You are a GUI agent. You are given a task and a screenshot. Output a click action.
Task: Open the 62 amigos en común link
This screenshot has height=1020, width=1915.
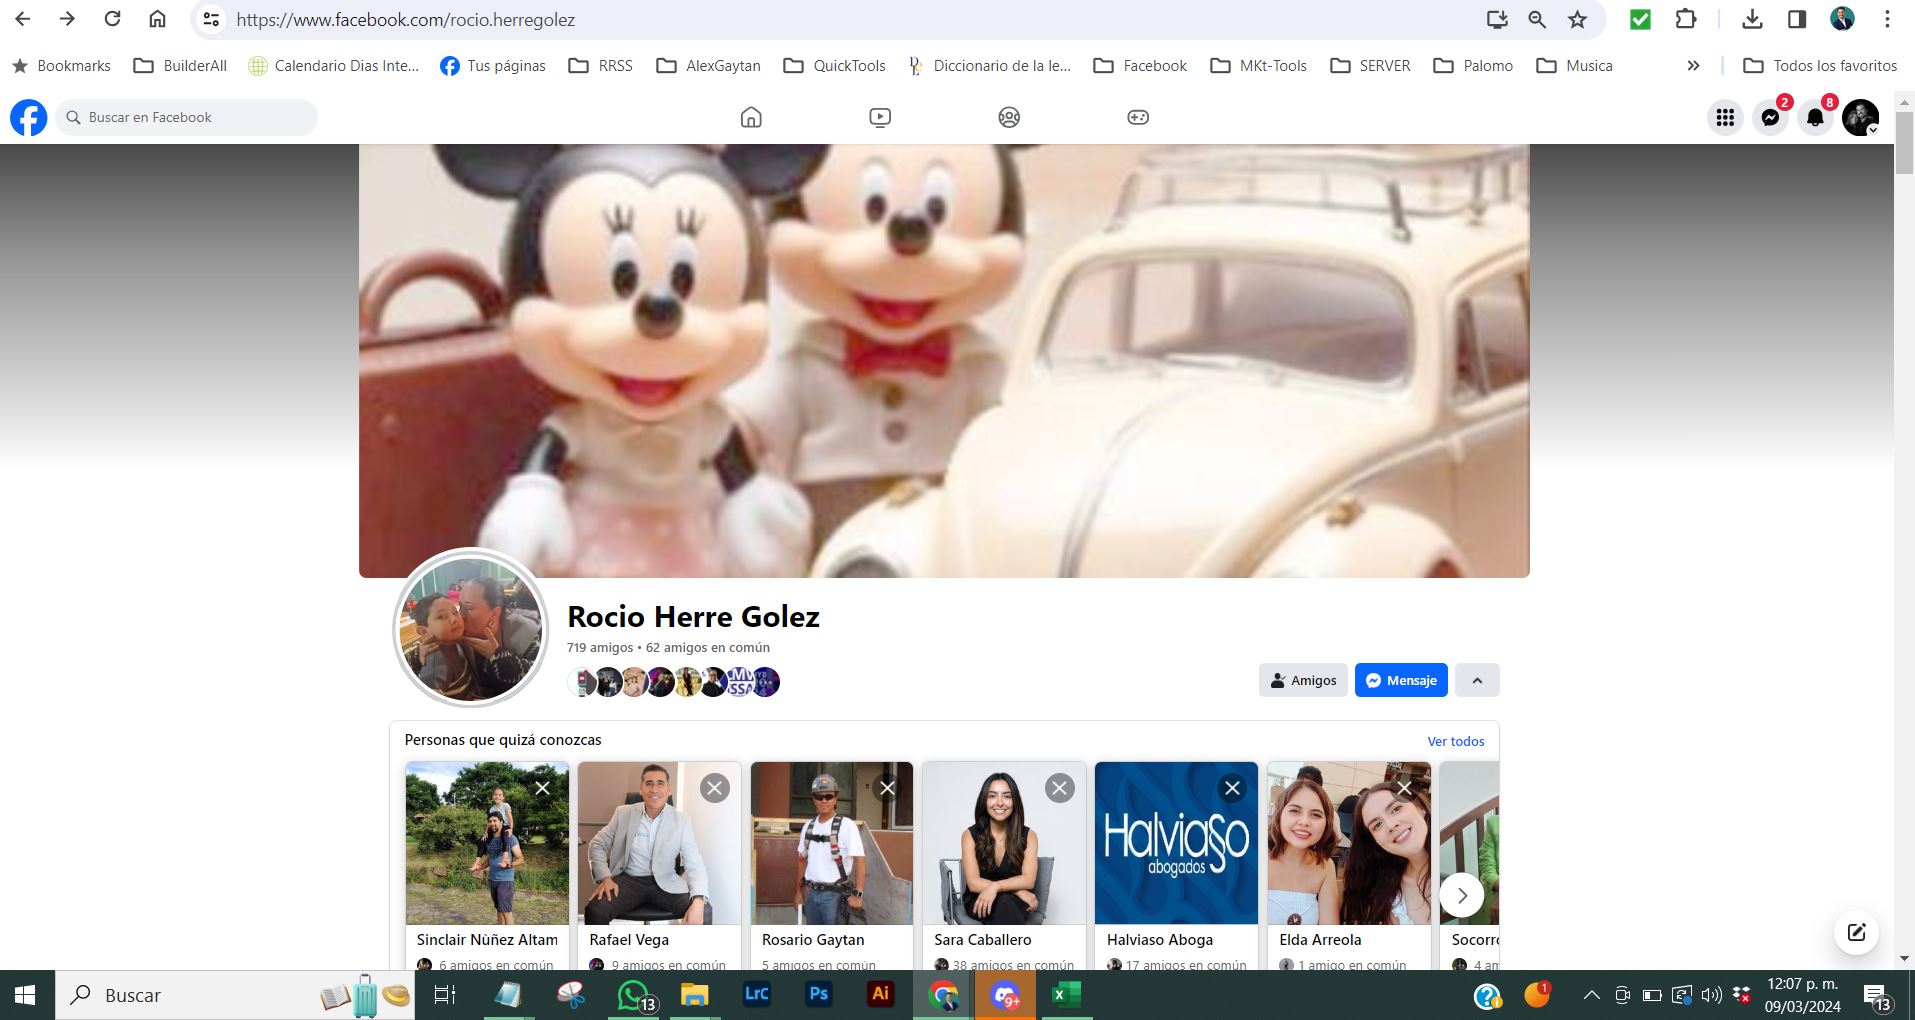[708, 647]
